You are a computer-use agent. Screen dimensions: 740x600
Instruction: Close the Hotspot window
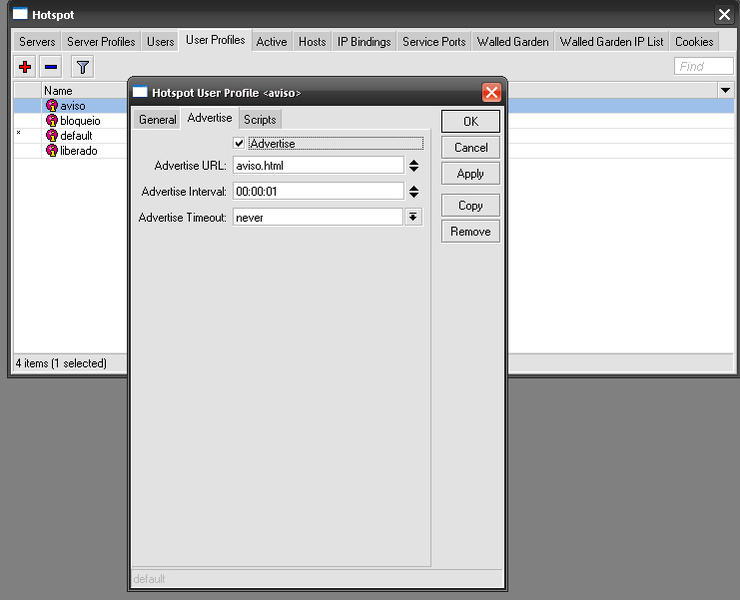point(724,15)
